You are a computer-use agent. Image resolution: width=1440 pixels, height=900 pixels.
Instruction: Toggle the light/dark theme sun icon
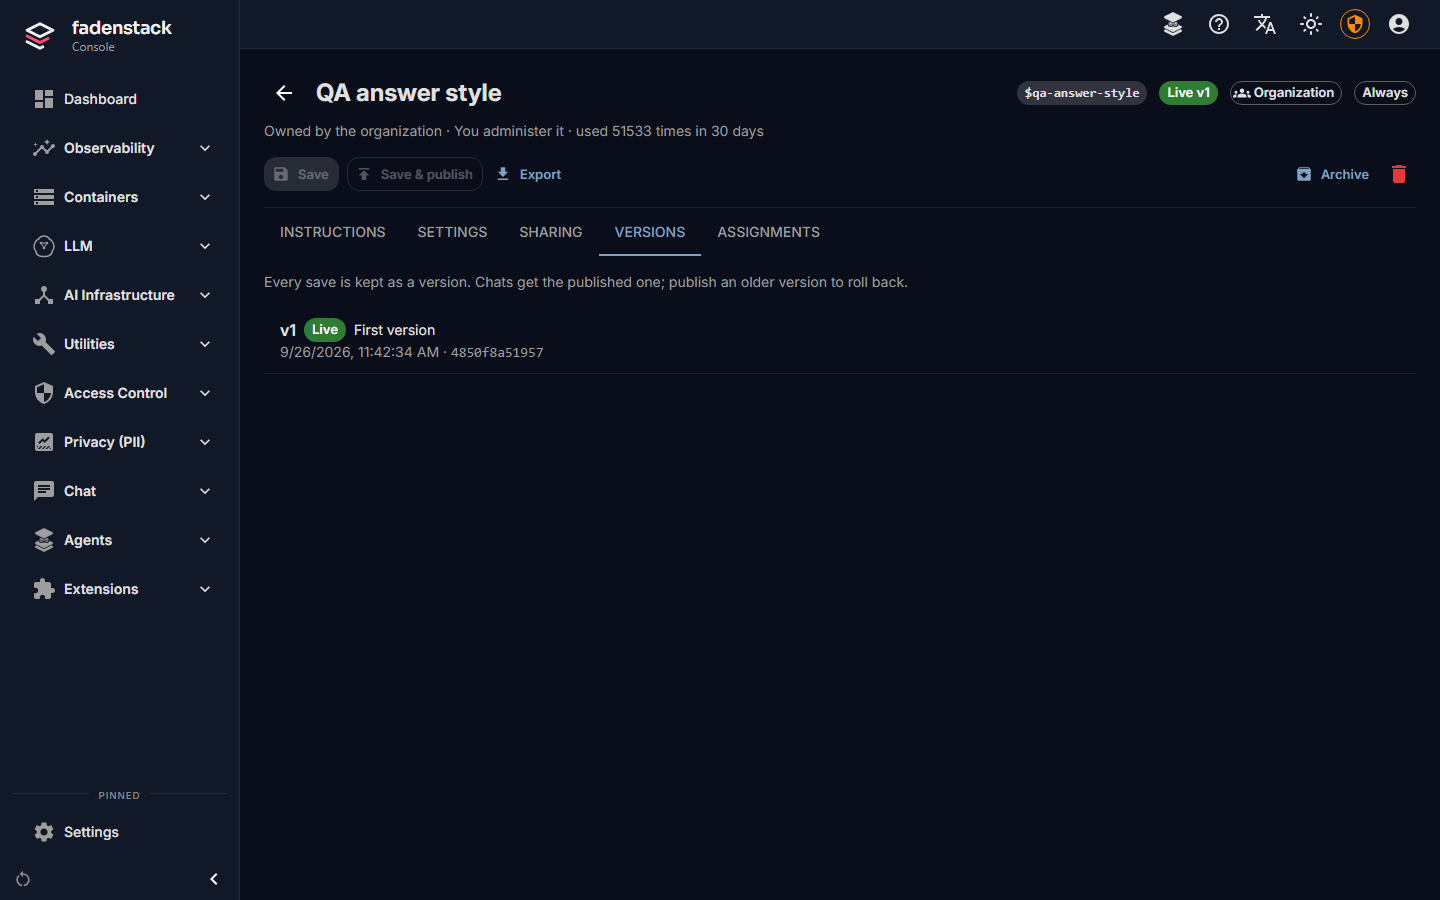(x=1311, y=24)
